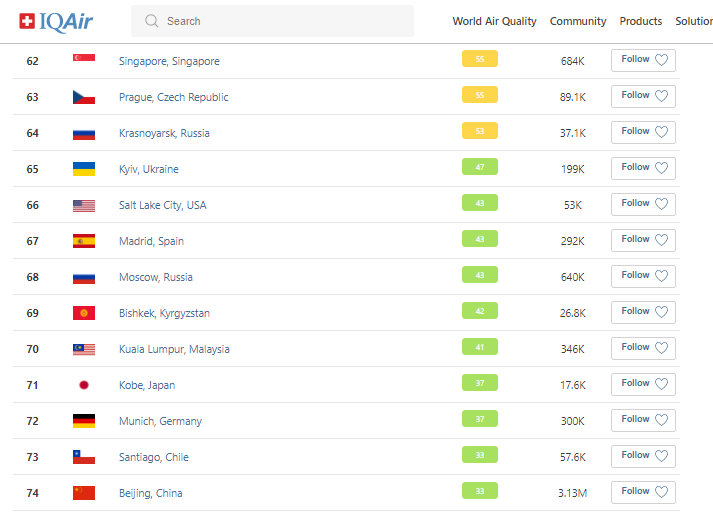This screenshot has width=713, height=515.
Task: Toggle Follow for Moscow, Russia
Action: click(643, 276)
